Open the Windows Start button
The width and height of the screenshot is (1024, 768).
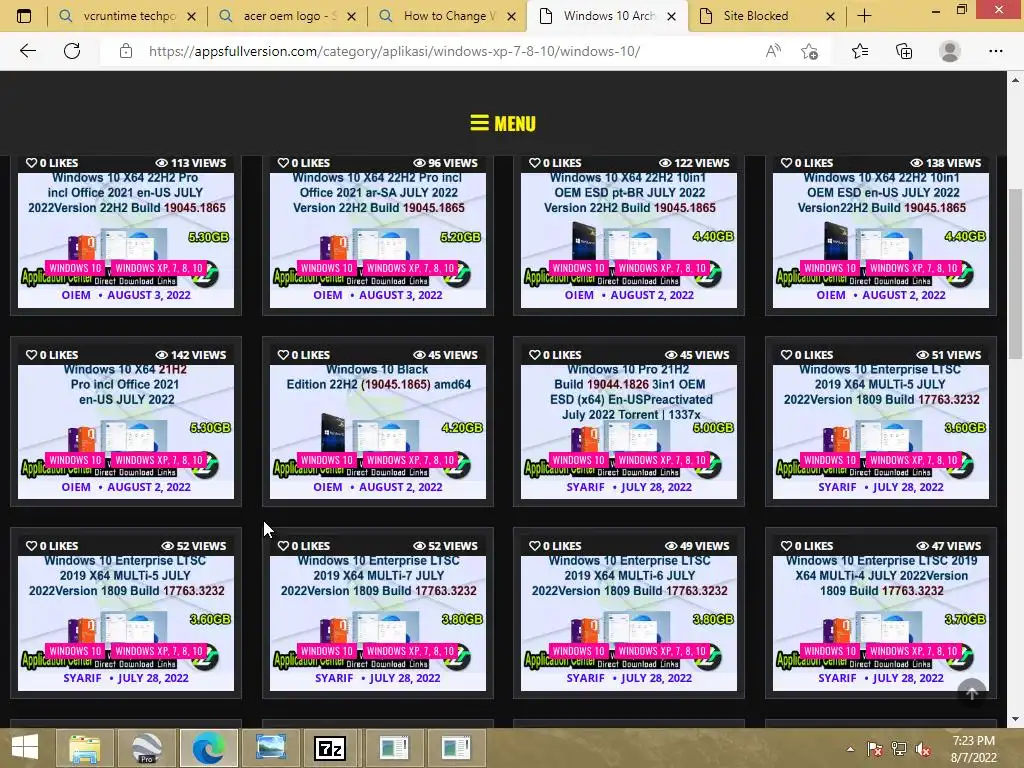(x=25, y=748)
